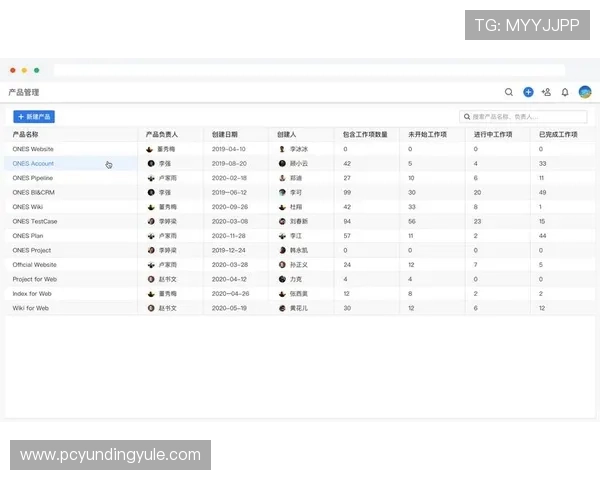The width and height of the screenshot is (600, 480).
Task: Open the ONES Website product
Action: tap(33, 149)
